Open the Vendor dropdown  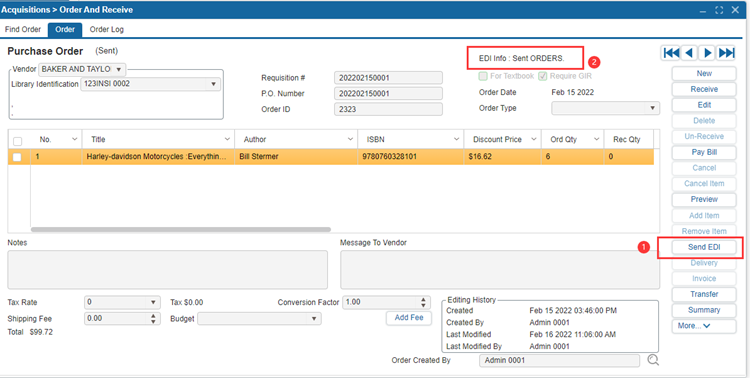point(119,69)
